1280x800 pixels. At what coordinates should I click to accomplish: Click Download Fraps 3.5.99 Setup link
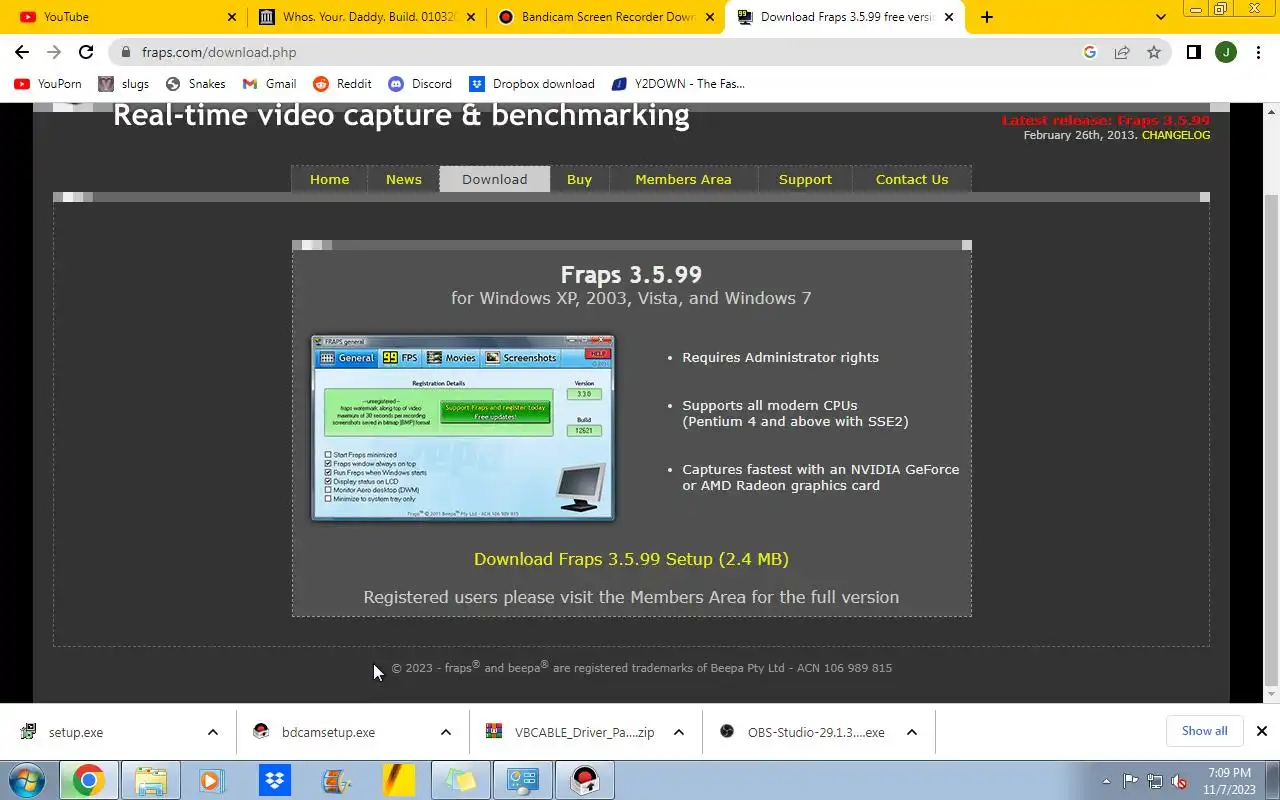(631, 559)
